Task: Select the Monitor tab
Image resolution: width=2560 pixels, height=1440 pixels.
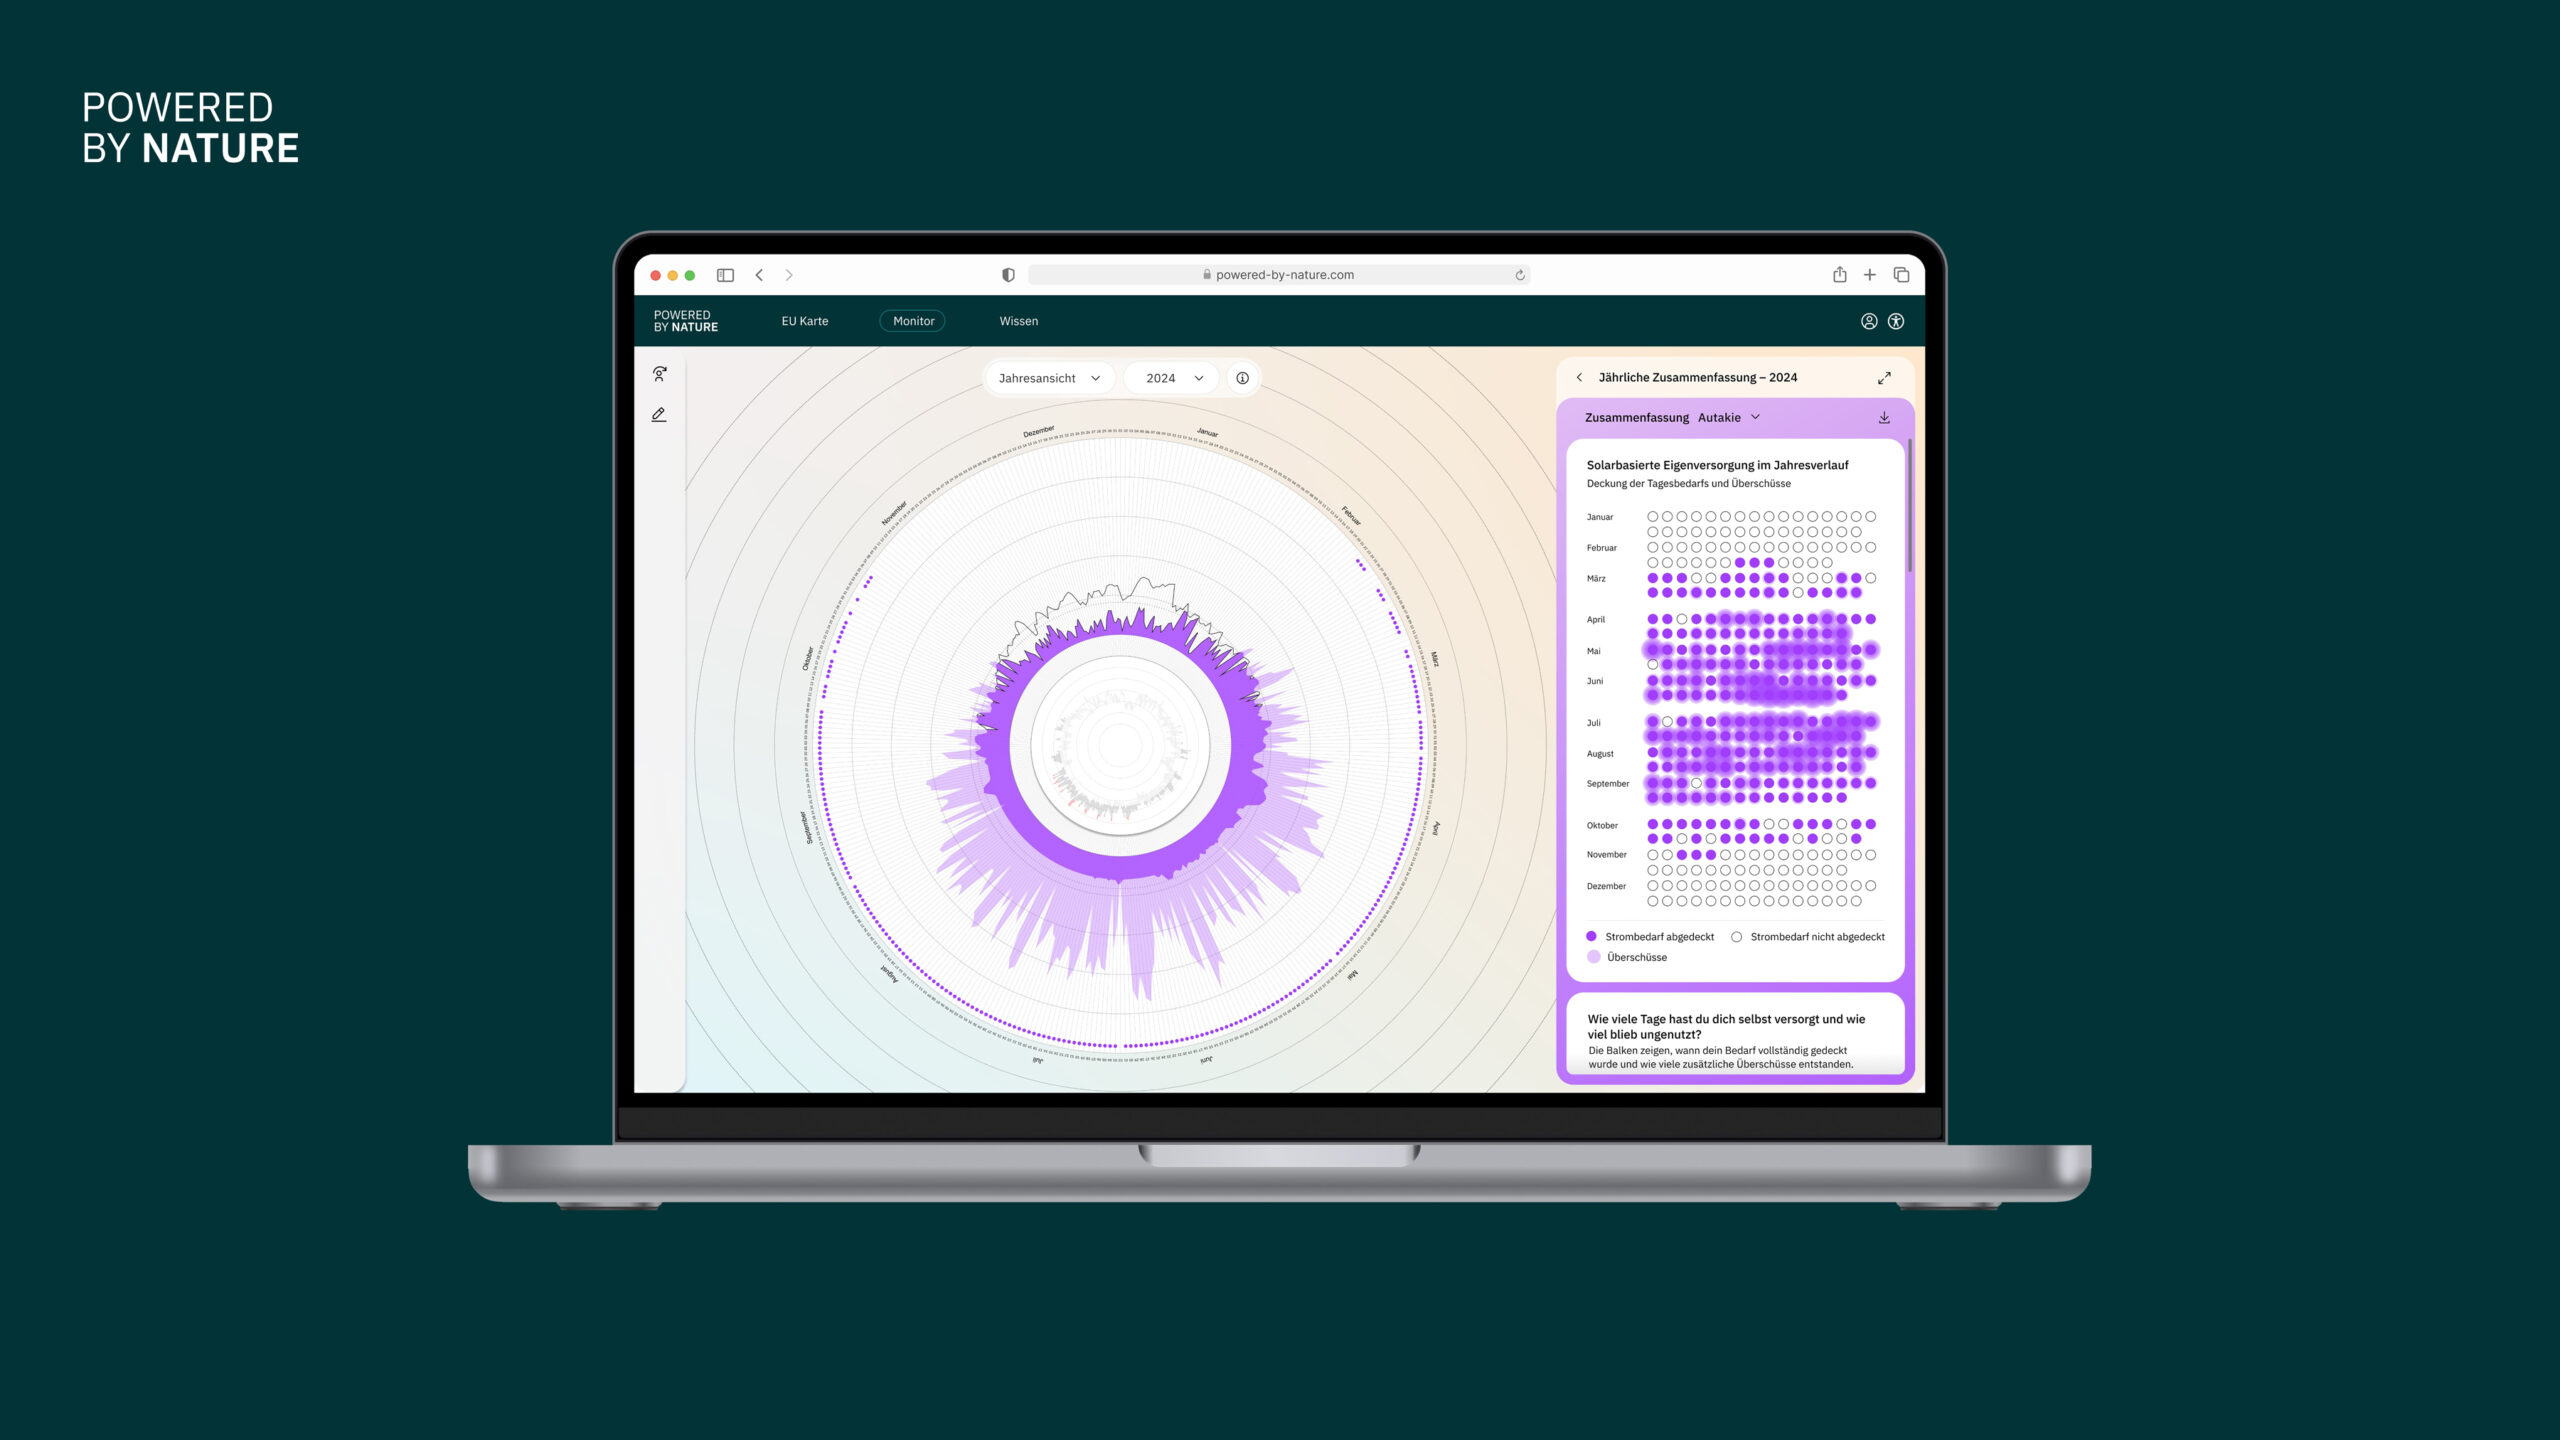Action: (913, 321)
